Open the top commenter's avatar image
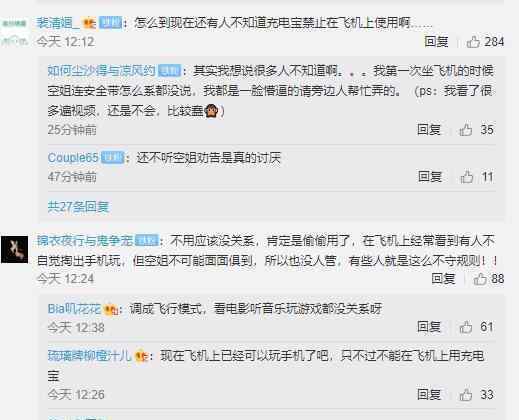 point(15,32)
